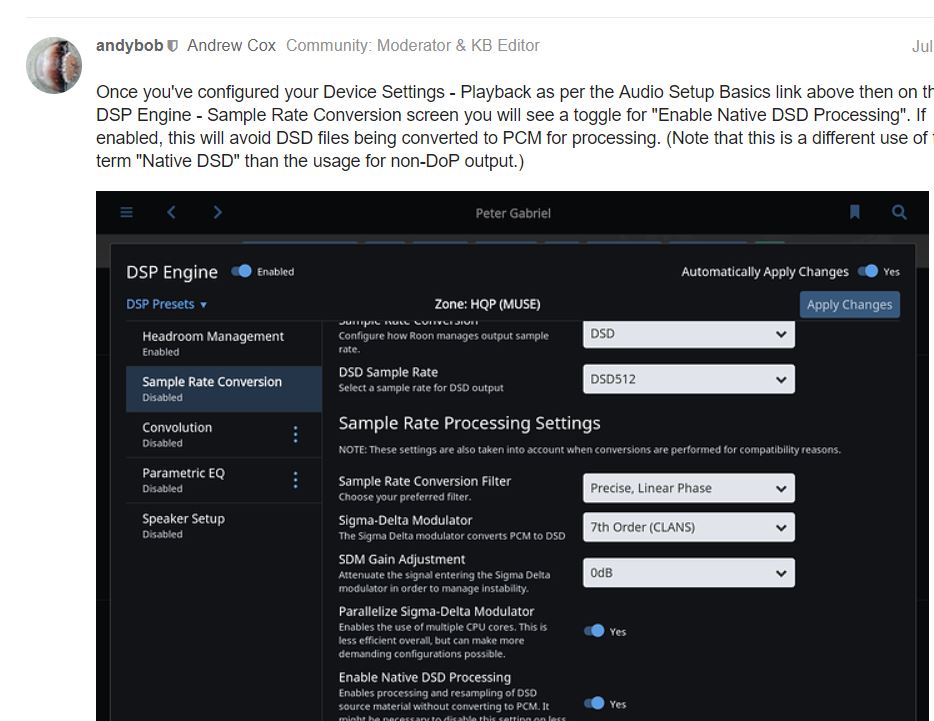Expand the DSP Presets dropdown
This screenshot has width=934, height=721.
coord(167,304)
